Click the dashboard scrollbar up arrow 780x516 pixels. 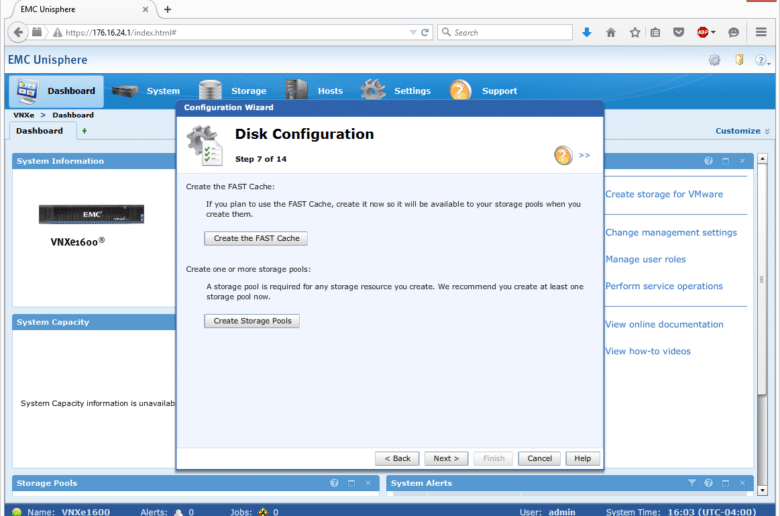click(x=762, y=159)
